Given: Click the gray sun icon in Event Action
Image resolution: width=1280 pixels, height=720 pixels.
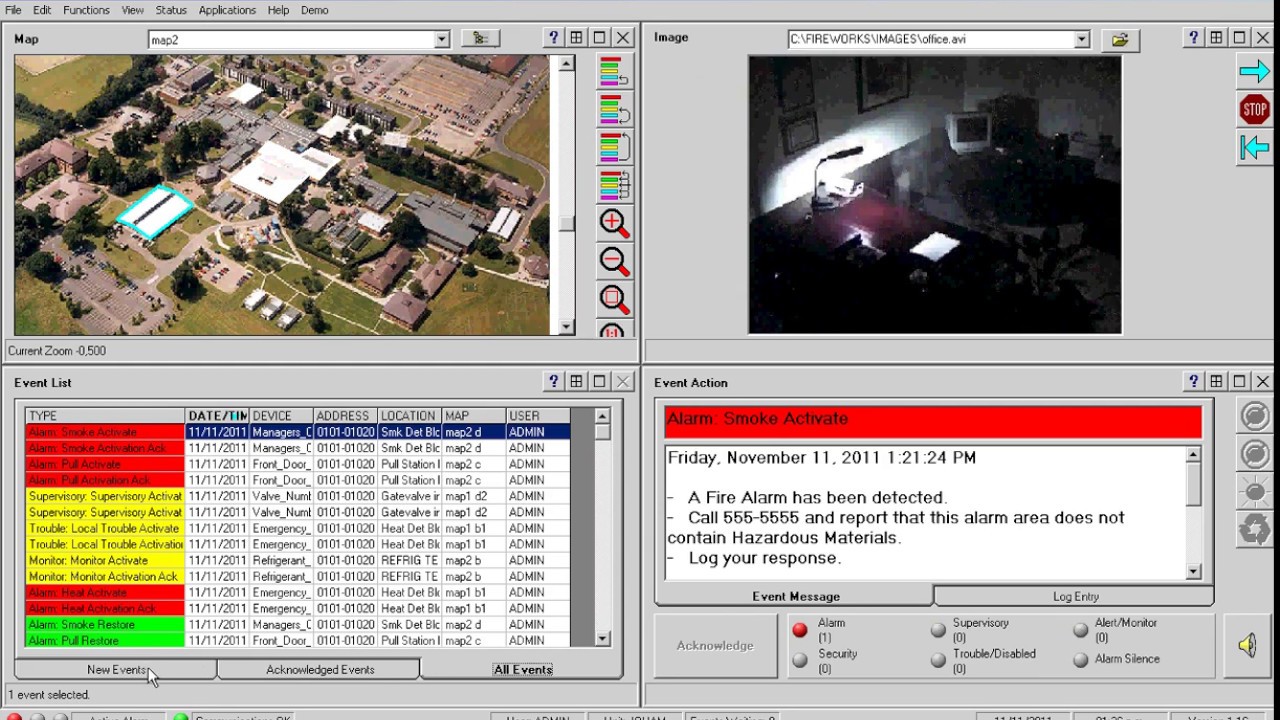Looking at the screenshot, I should coord(1254,491).
